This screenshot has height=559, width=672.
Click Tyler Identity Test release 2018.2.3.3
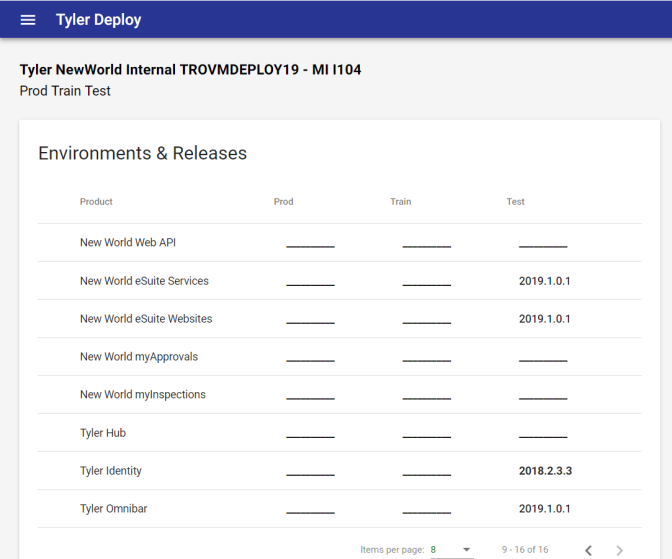pos(545,471)
